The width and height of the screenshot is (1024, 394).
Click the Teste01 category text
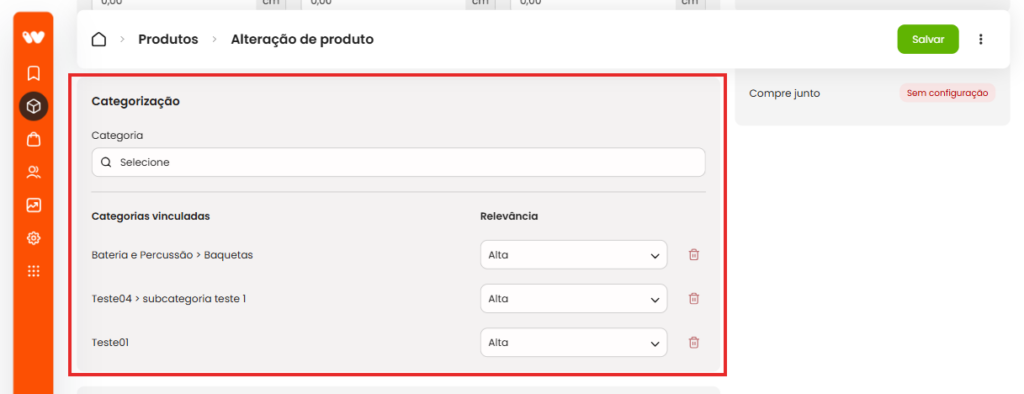pyautogui.click(x=110, y=342)
